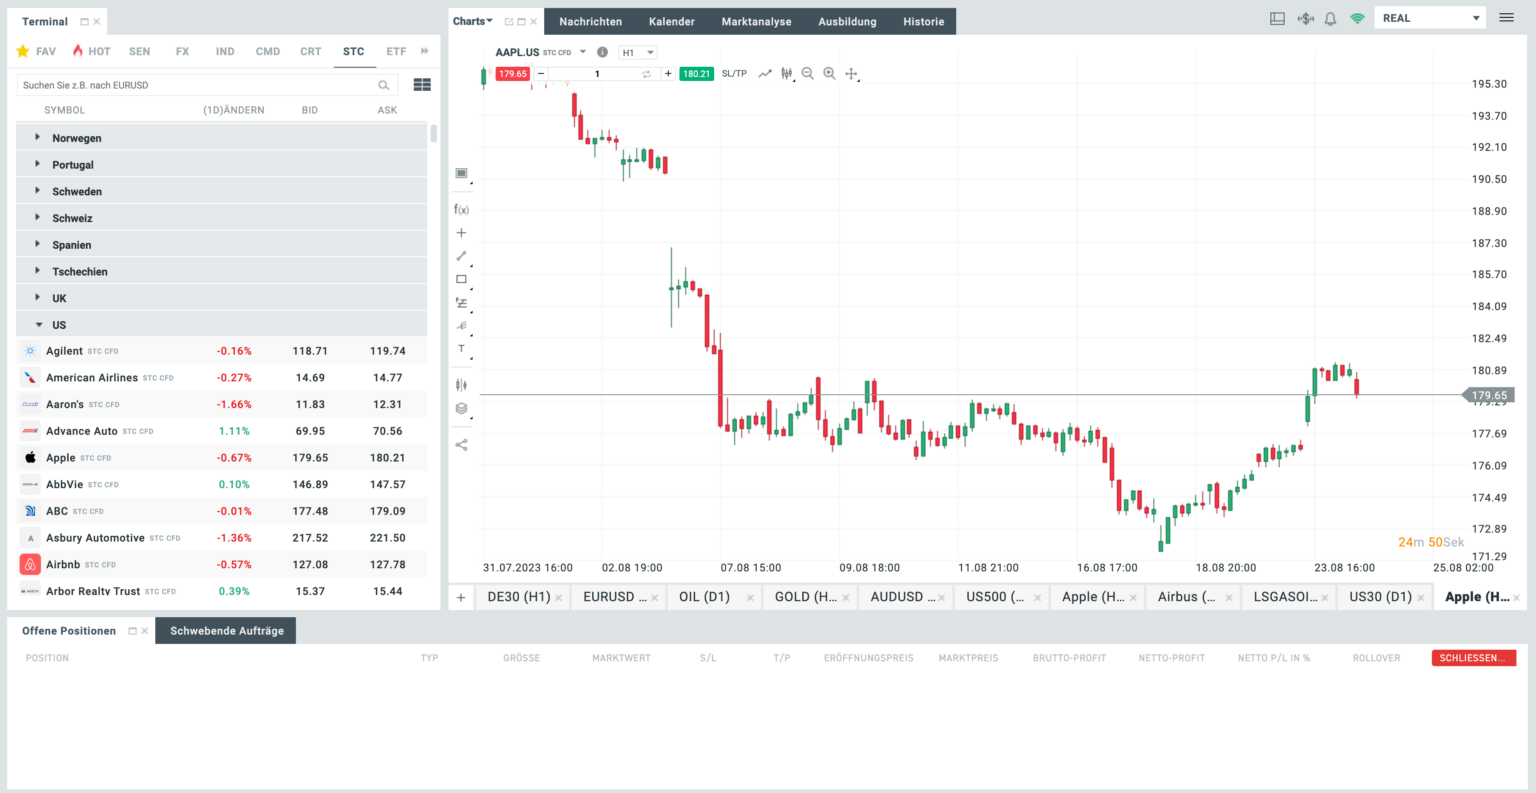Select the trendline drawing tool
This screenshot has height=793, width=1536.
[x=461, y=256]
